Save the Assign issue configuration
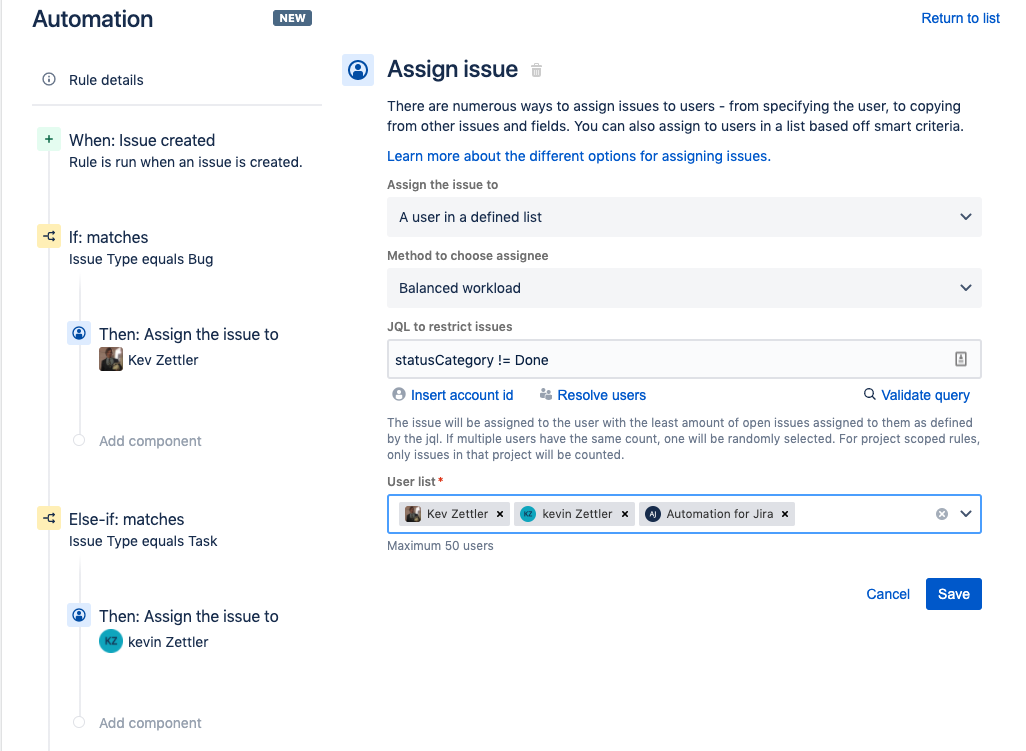 pos(953,593)
